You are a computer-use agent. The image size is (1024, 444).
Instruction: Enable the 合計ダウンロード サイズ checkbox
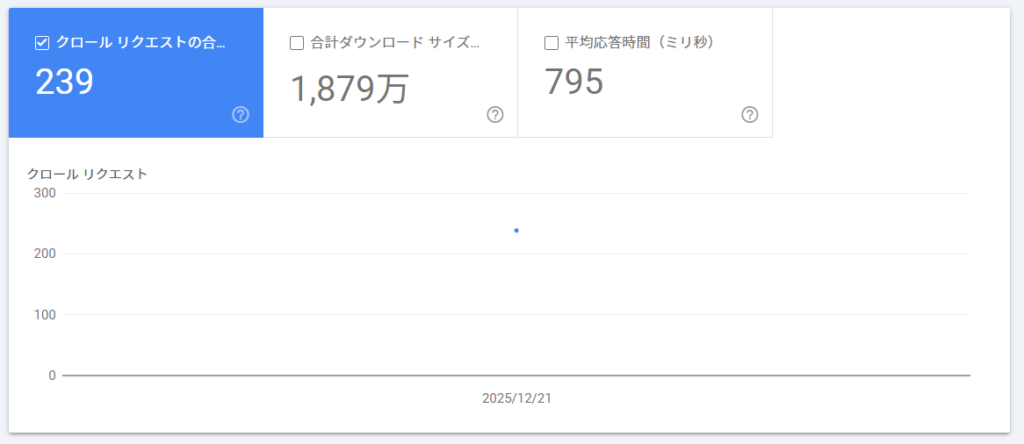click(x=296, y=43)
